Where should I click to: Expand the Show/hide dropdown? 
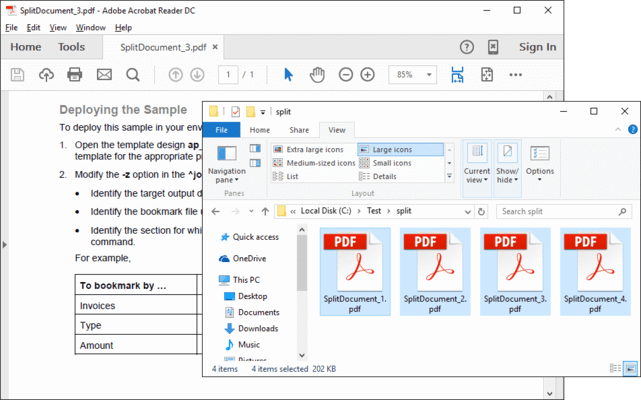coord(507,163)
